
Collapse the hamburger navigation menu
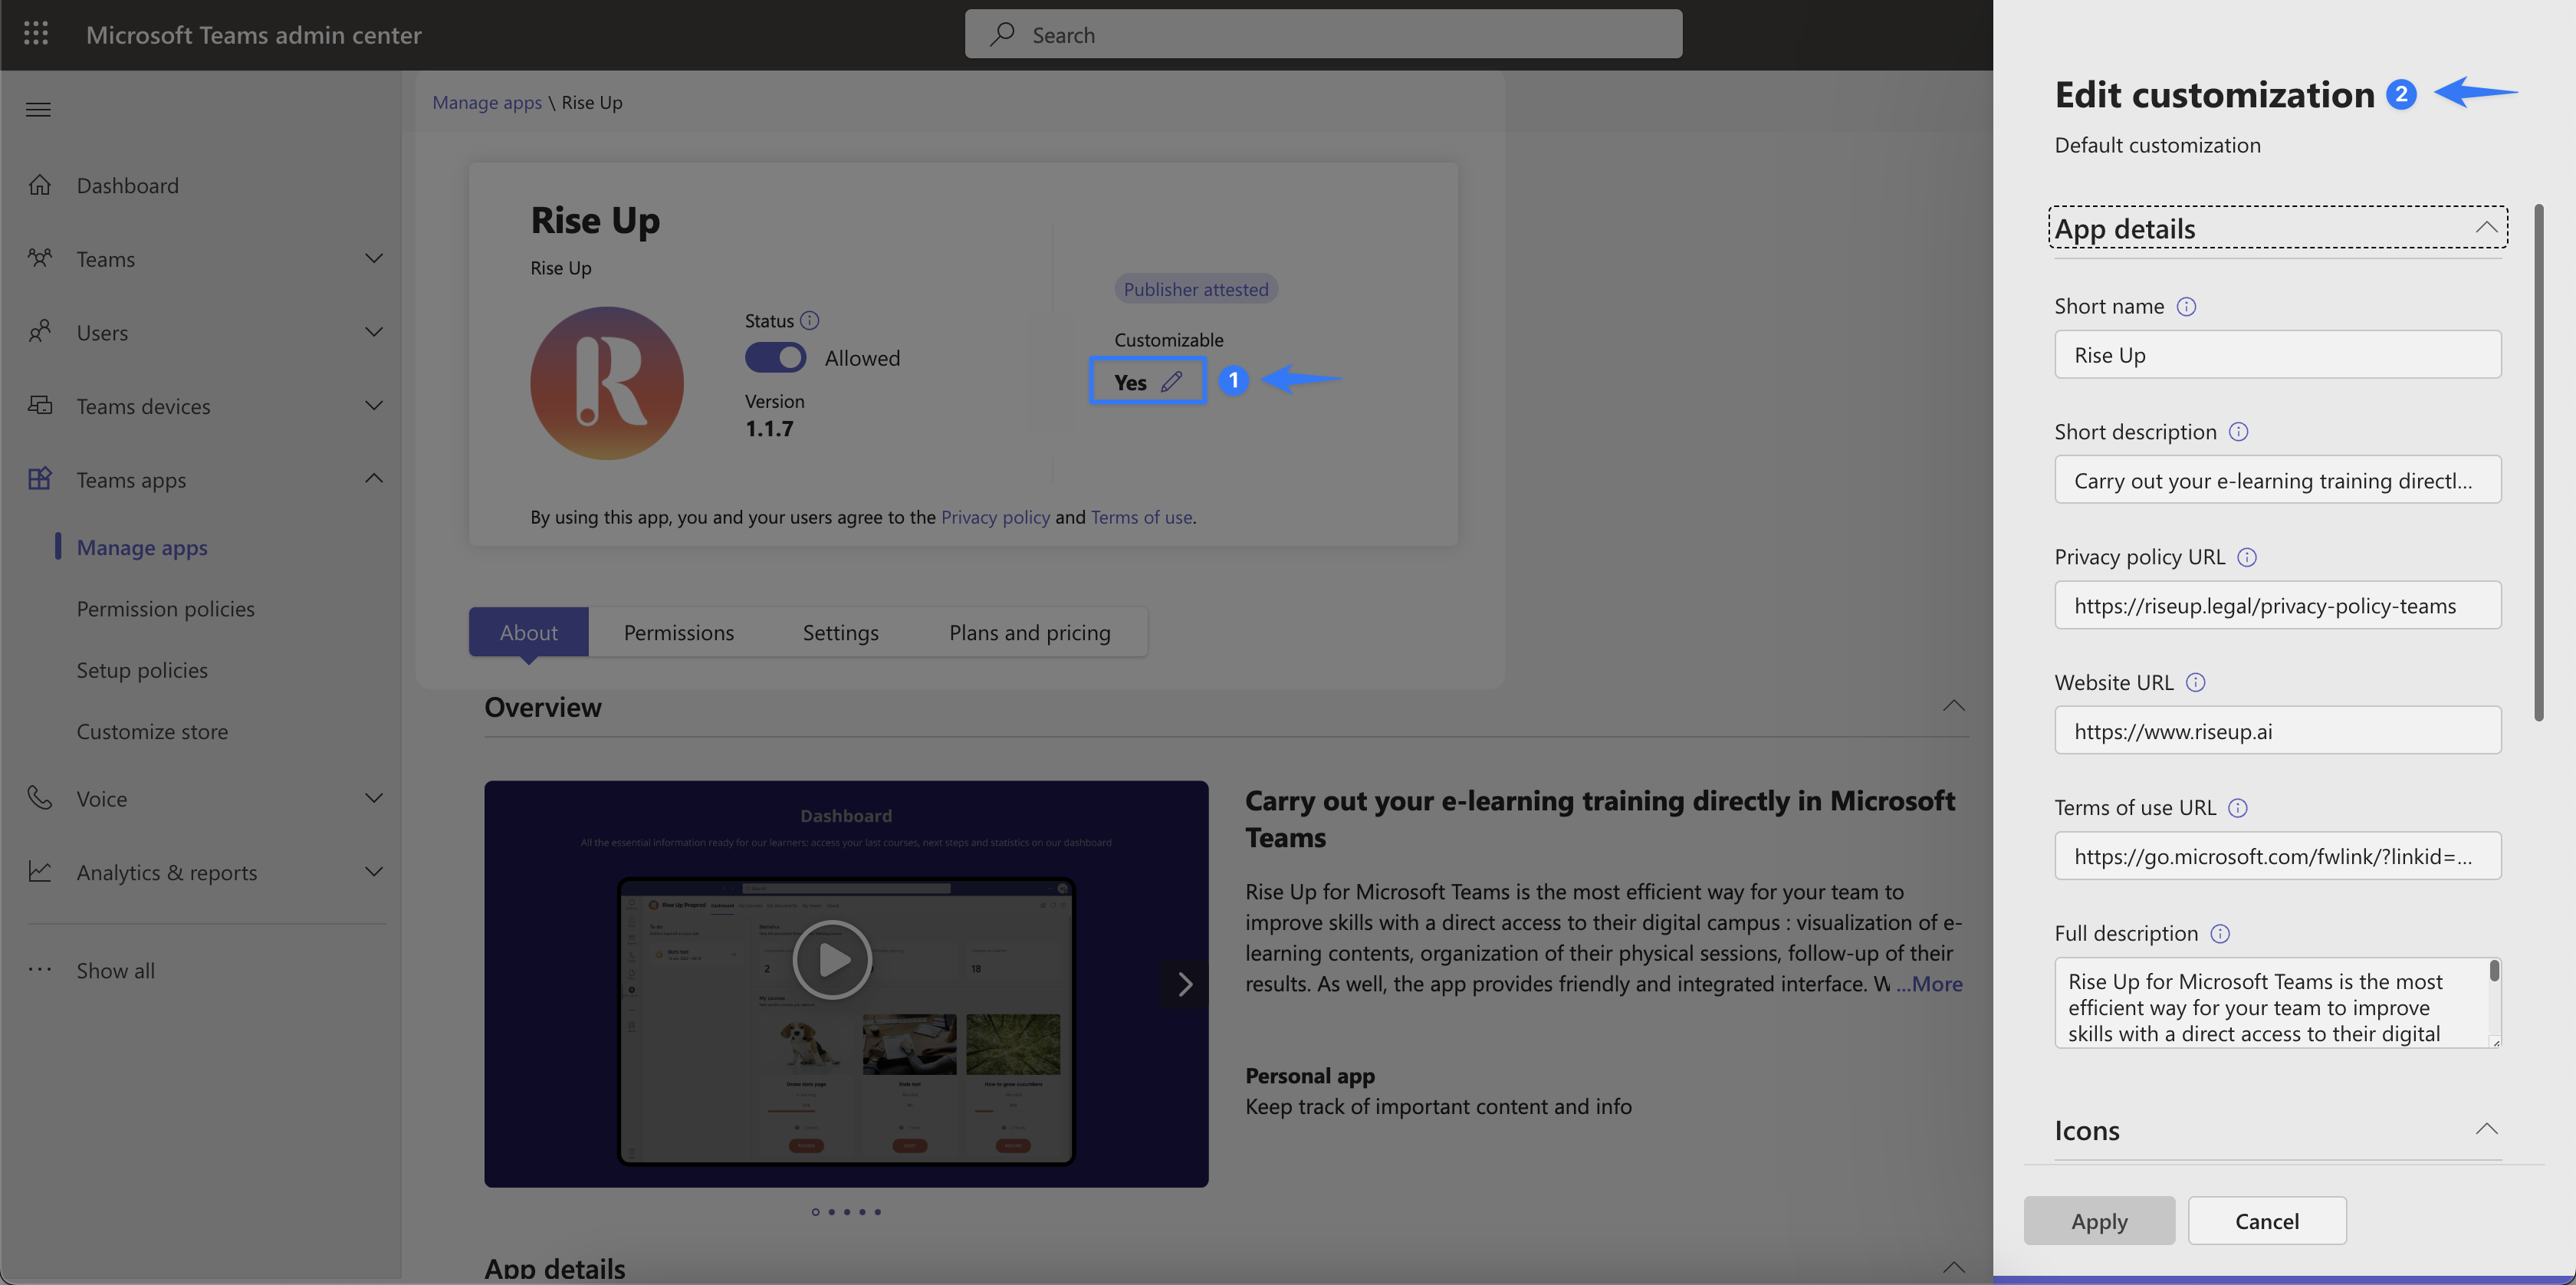(38, 109)
